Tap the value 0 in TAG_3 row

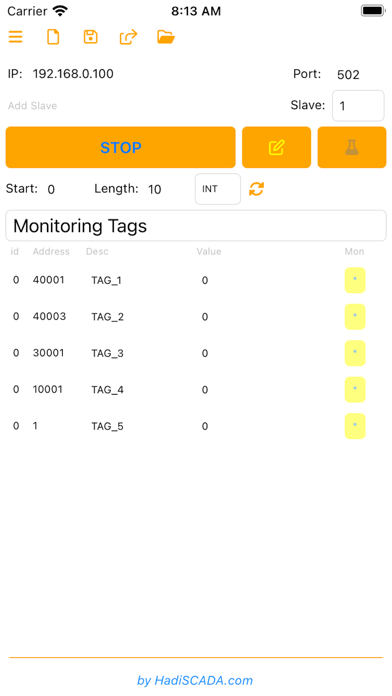pyautogui.click(x=205, y=353)
